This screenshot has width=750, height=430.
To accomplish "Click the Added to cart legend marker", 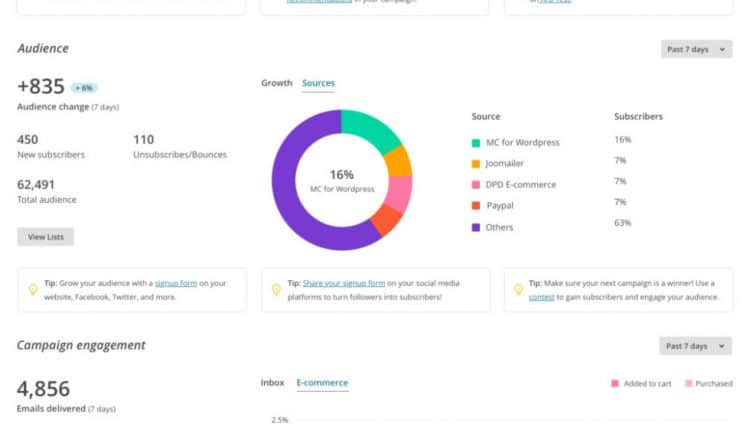I will pyautogui.click(x=615, y=383).
